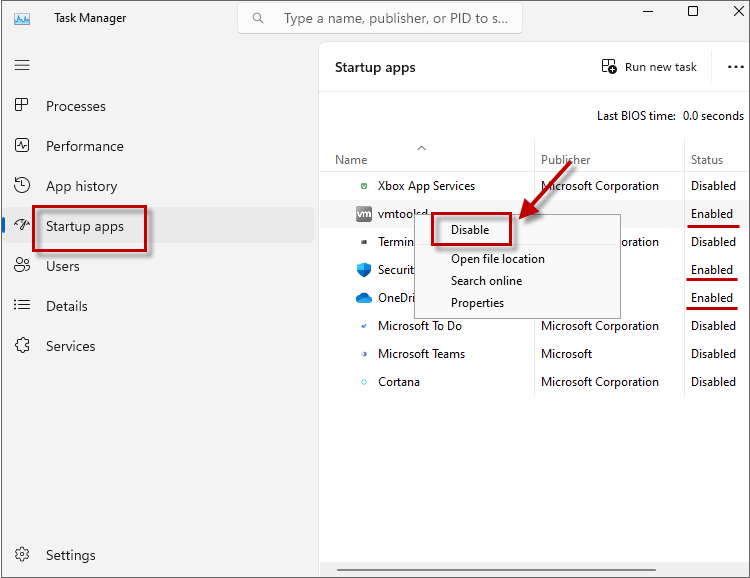Click the Task Manager app icon

[22, 19]
